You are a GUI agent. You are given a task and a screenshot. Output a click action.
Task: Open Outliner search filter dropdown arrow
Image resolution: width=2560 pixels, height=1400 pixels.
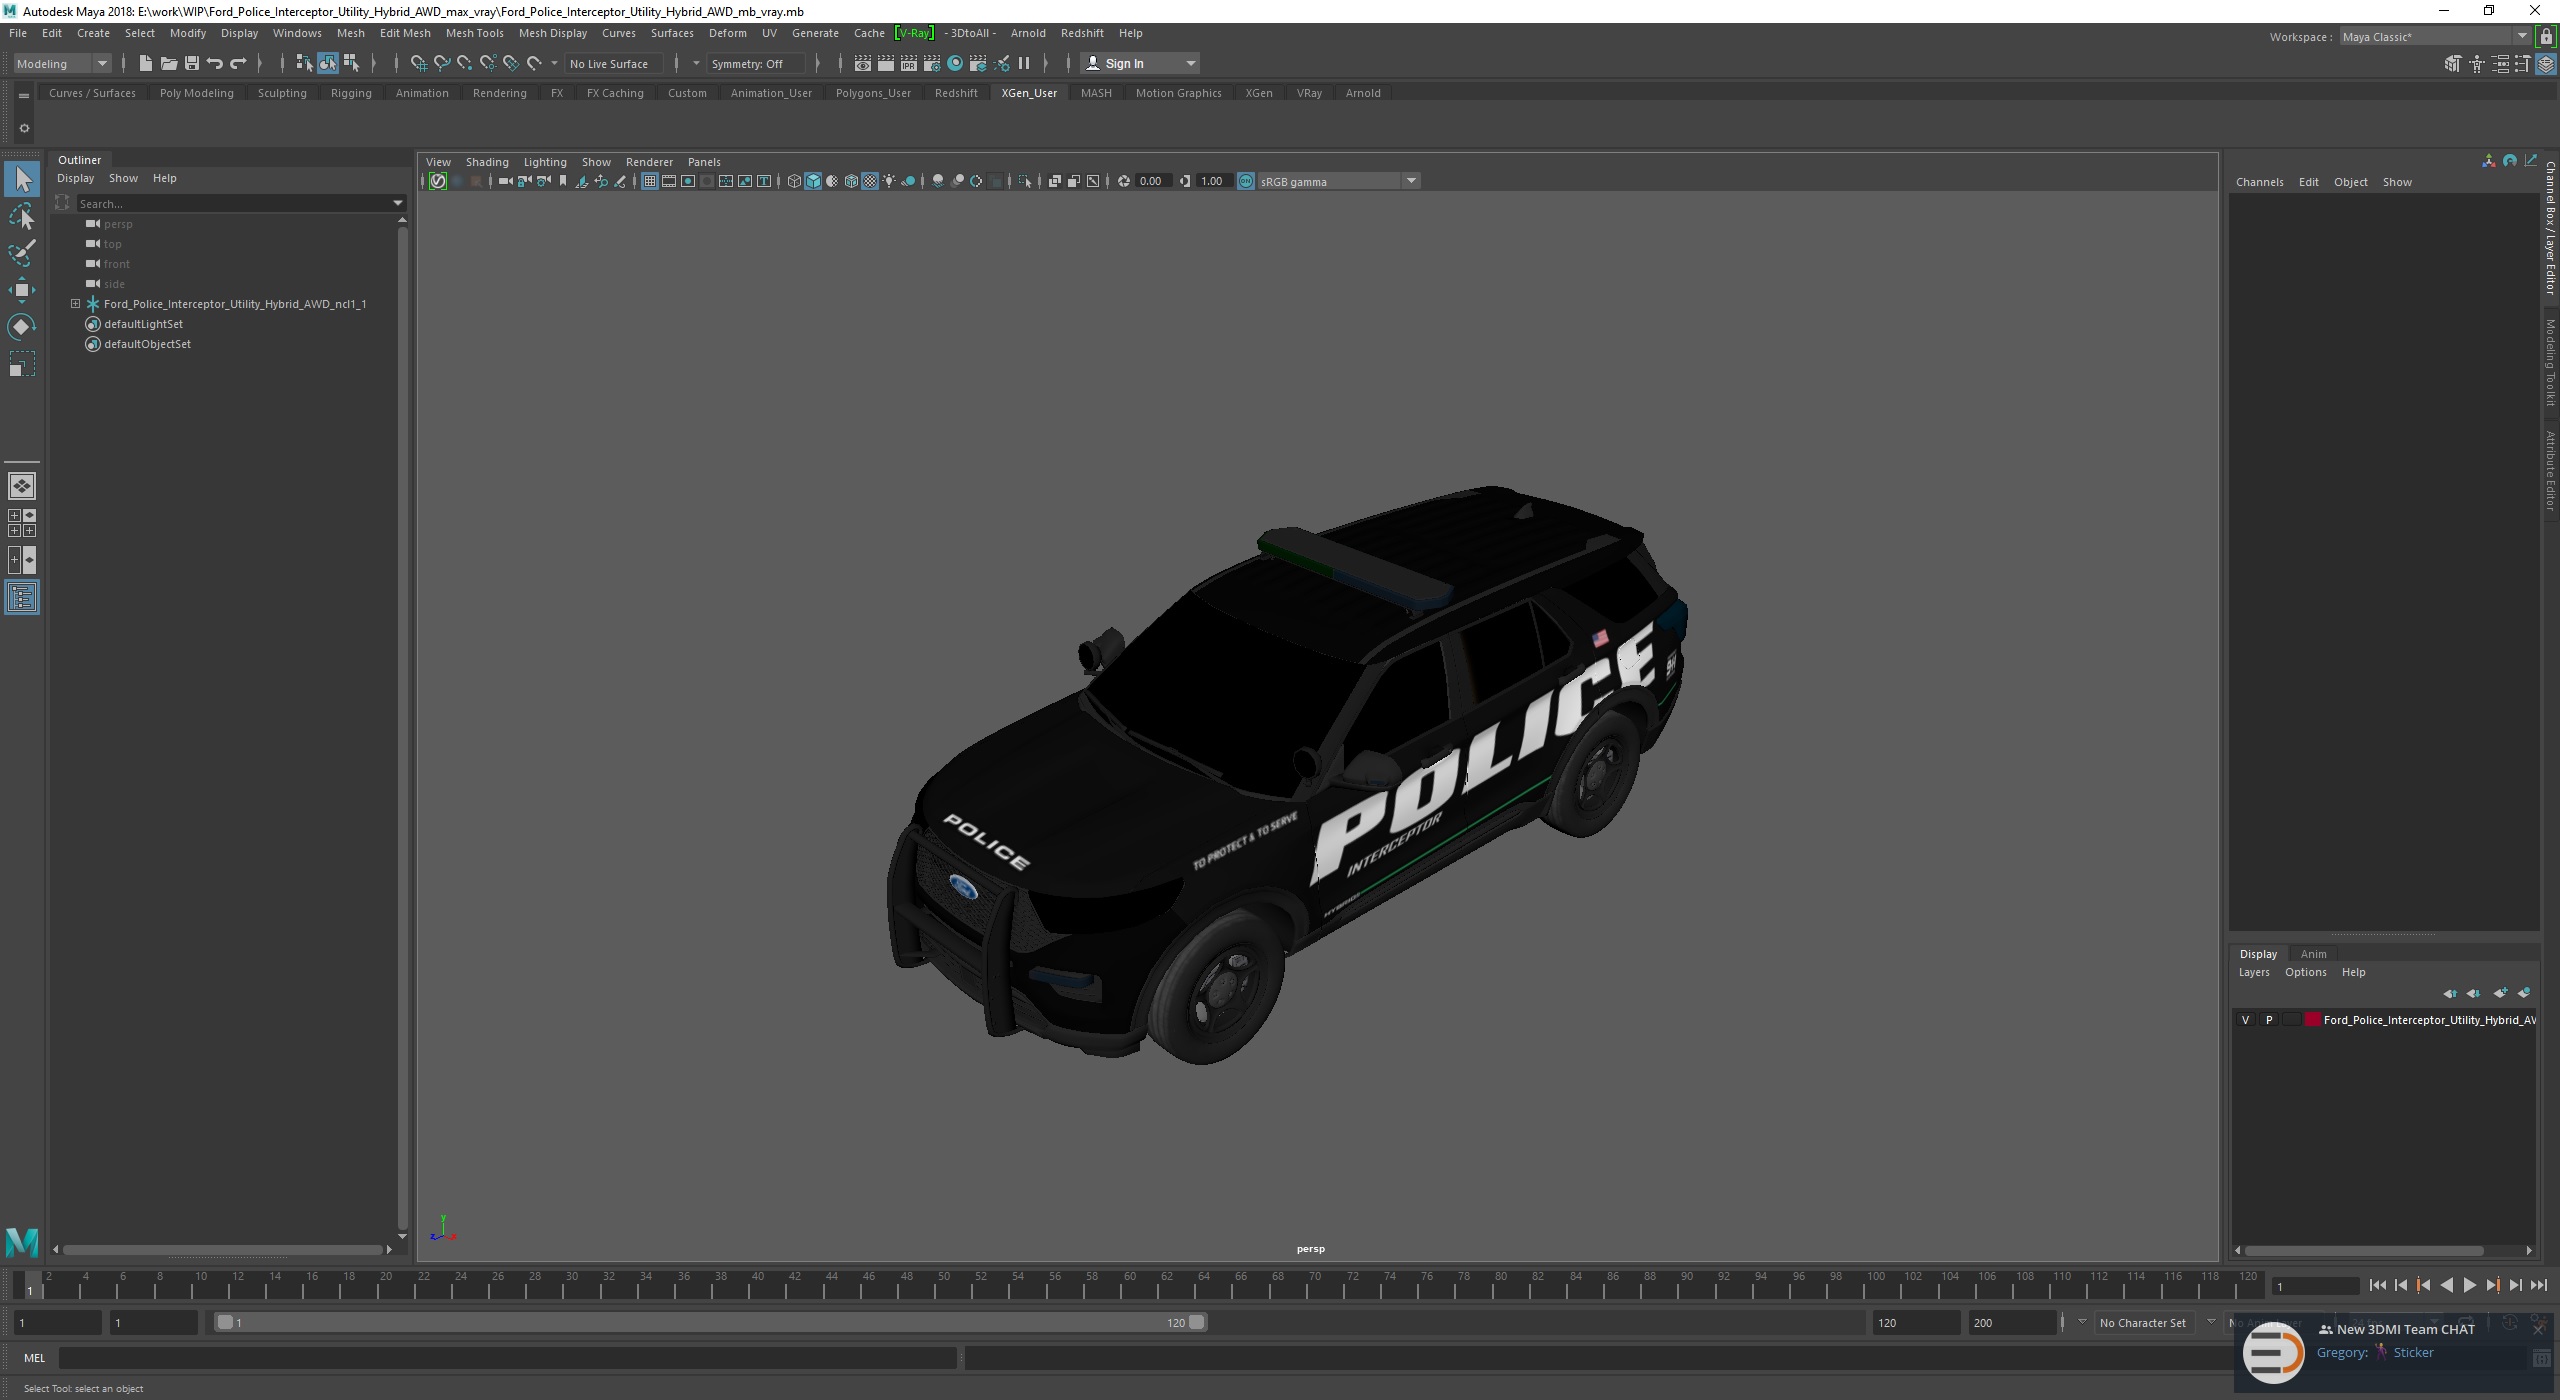click(398, 203)
